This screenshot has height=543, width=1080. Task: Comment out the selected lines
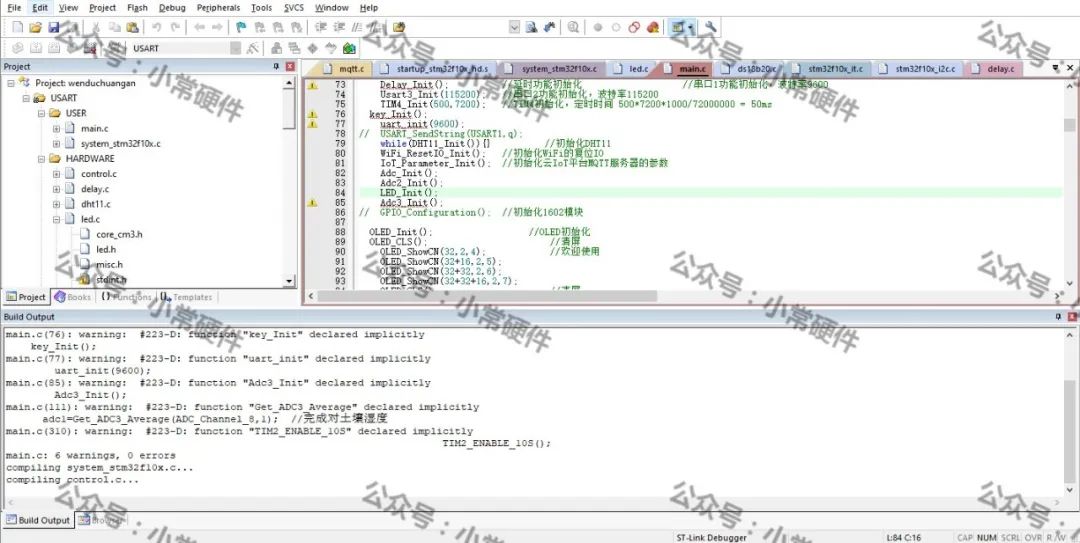pos(357,28)
